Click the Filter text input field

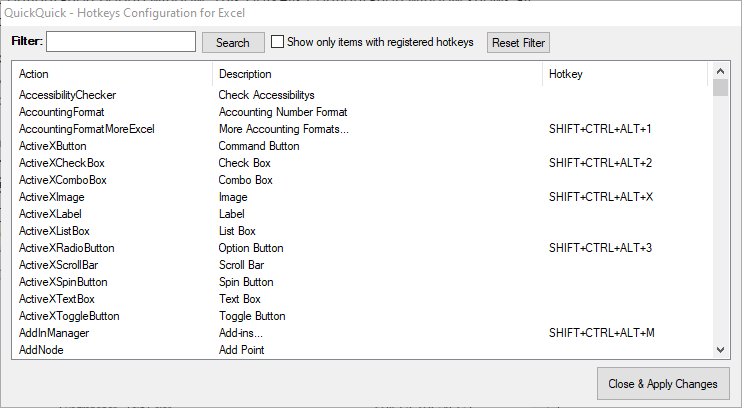120,42
